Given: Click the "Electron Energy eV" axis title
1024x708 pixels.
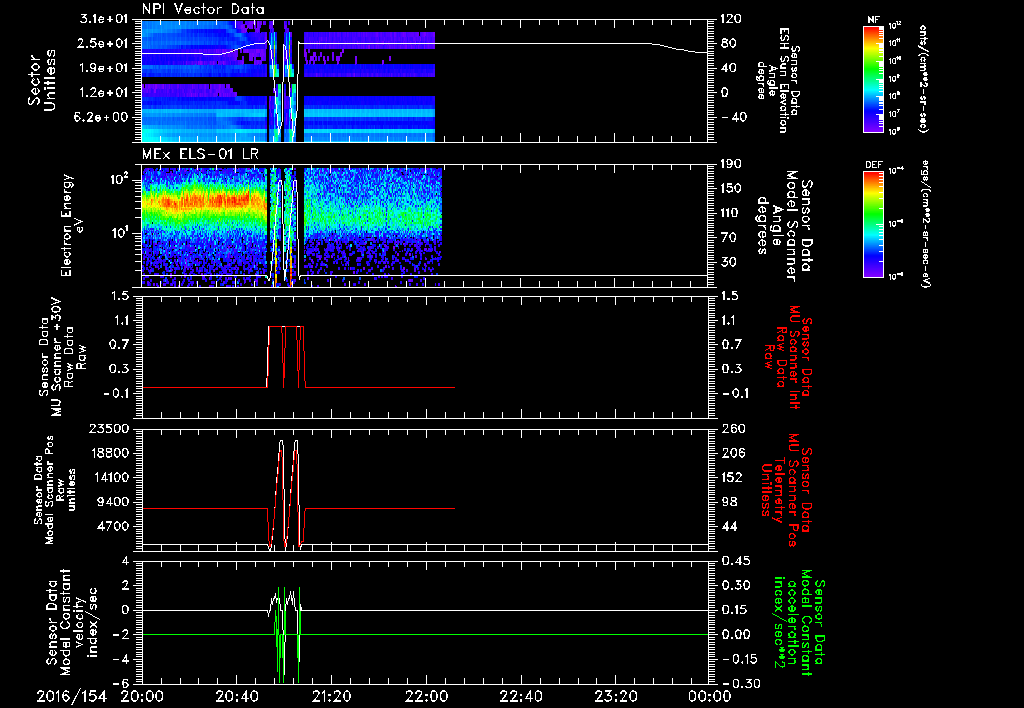Looking at the screenshot, I should coord(72,225).
